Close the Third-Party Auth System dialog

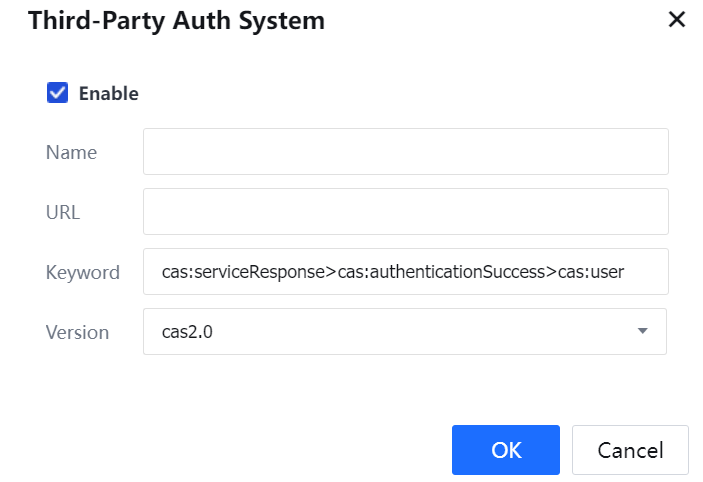(677, 20)
